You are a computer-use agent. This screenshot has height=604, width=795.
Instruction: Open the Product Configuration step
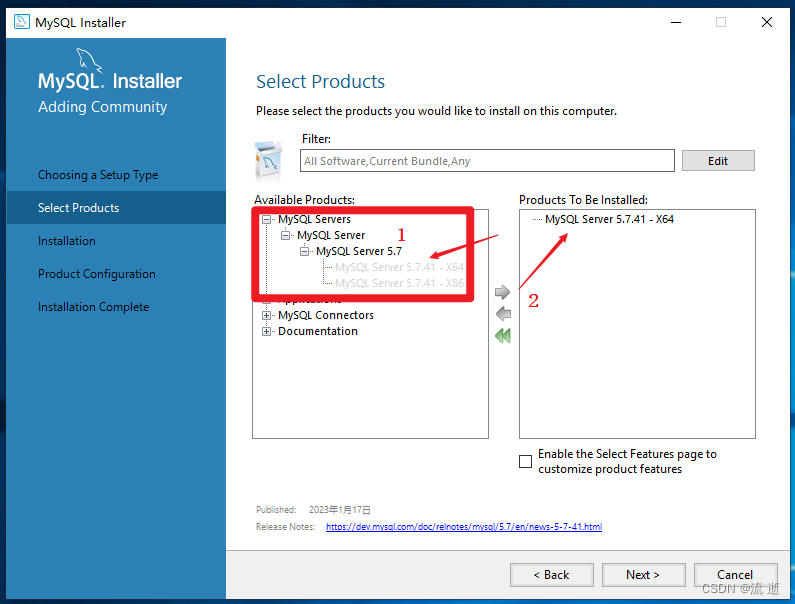click(96, 274)
